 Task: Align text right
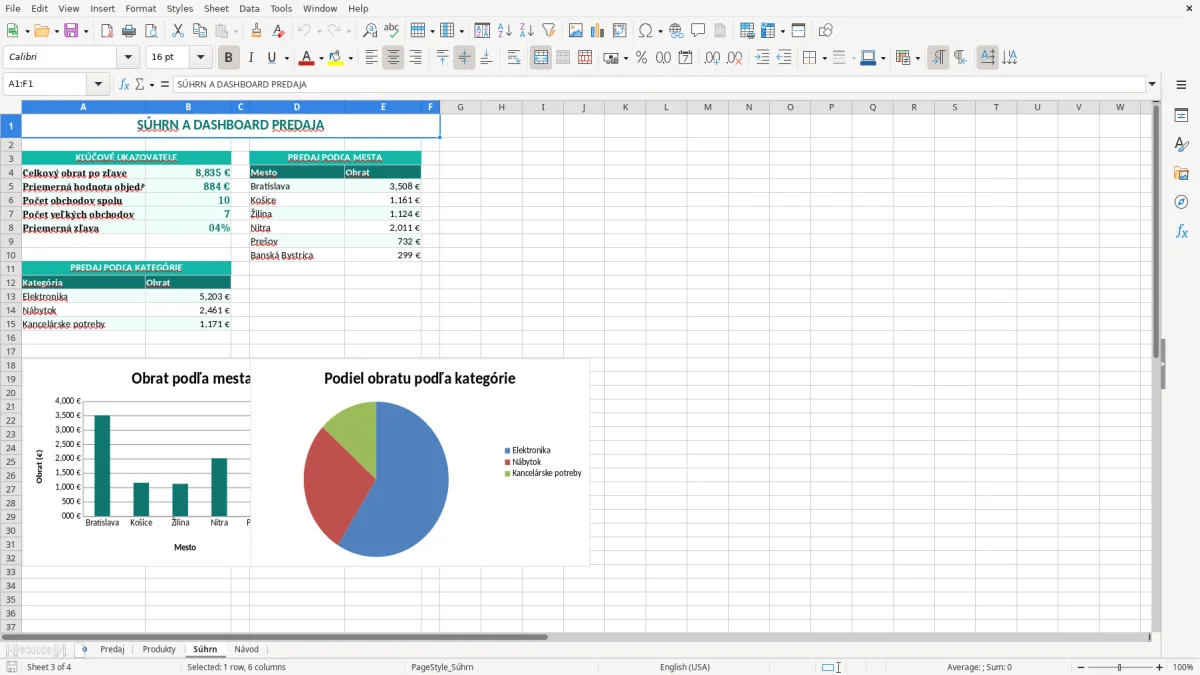click(x=416, y=58)
